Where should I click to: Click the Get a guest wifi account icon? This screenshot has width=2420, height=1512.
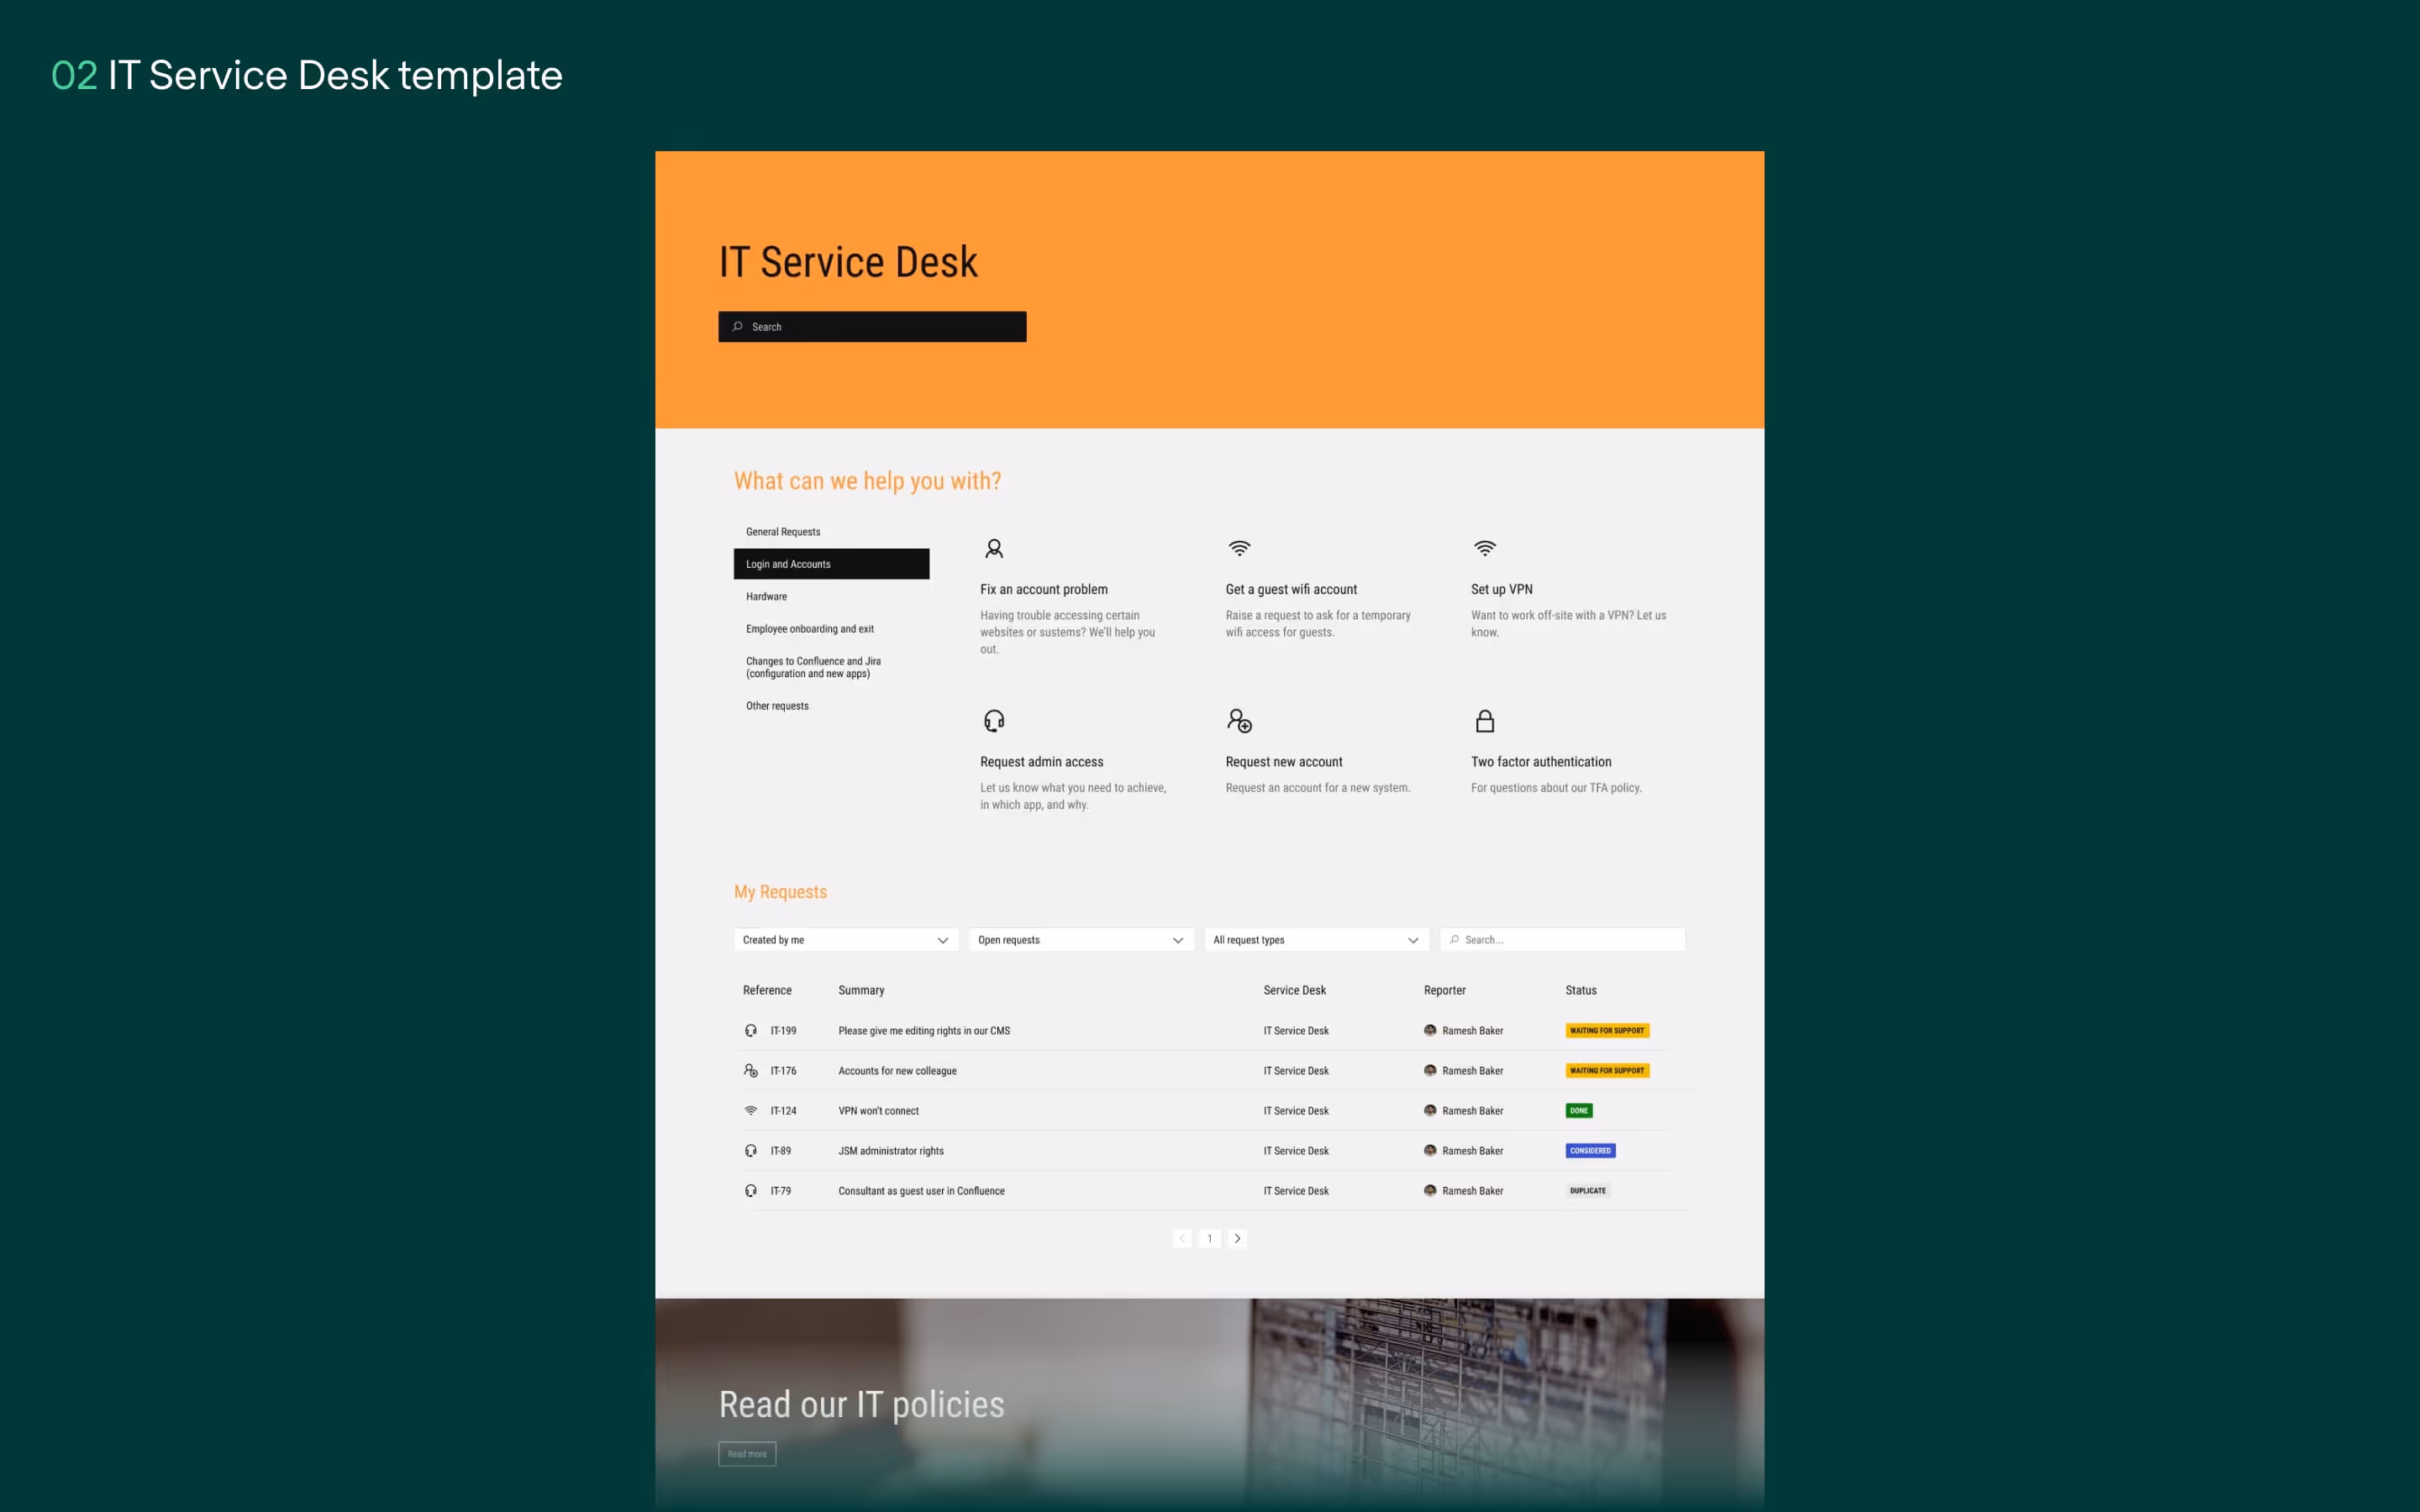1239,549
